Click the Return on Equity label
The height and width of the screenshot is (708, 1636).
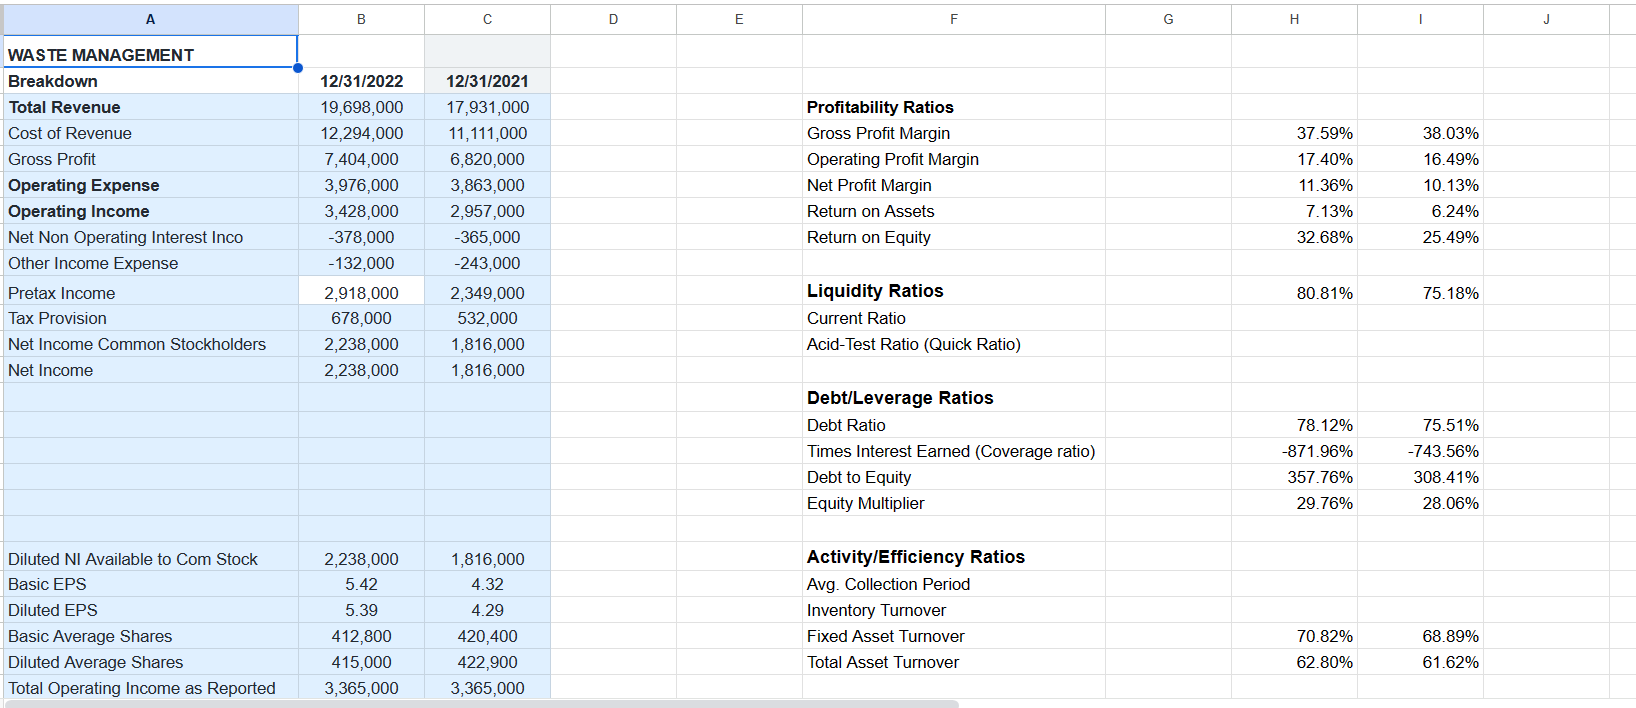coord(869,237)
